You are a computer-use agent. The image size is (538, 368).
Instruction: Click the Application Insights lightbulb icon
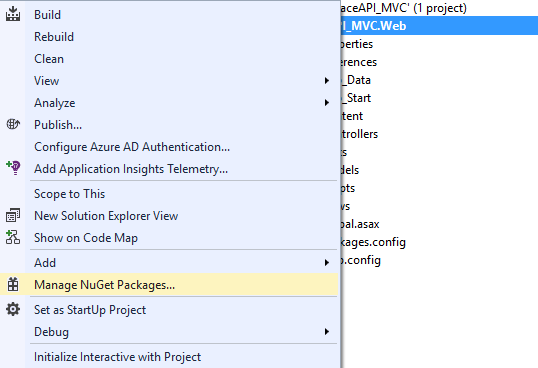13,168
